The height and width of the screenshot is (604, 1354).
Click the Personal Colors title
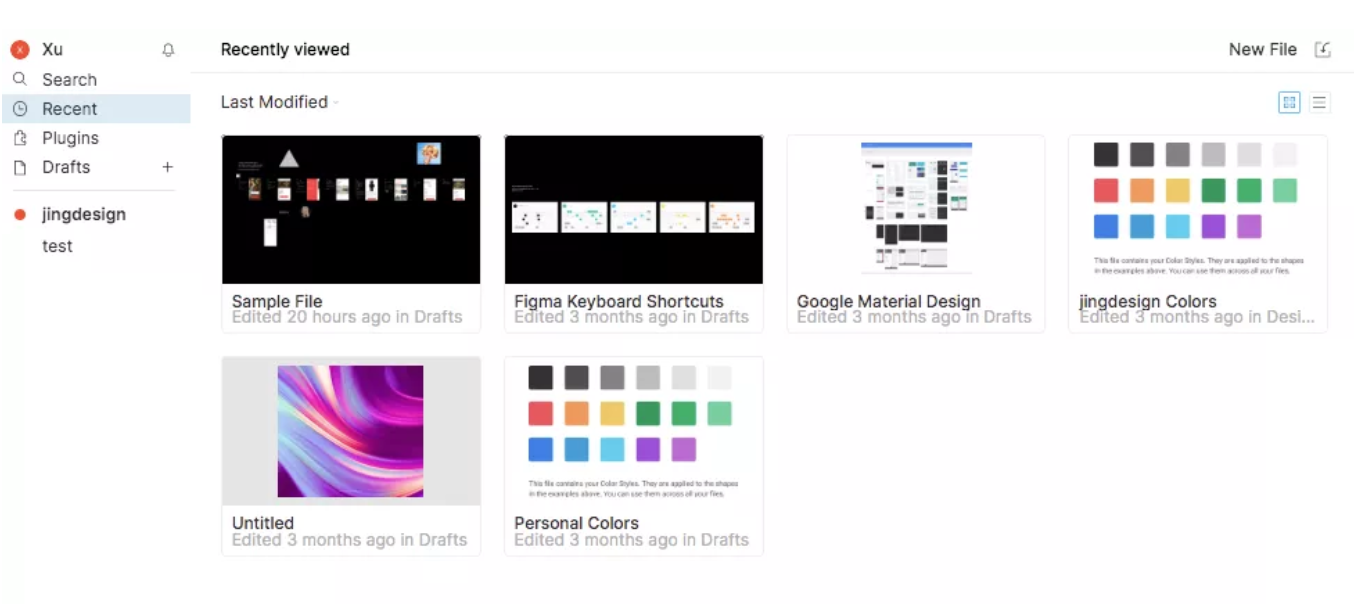click(576, 523)
